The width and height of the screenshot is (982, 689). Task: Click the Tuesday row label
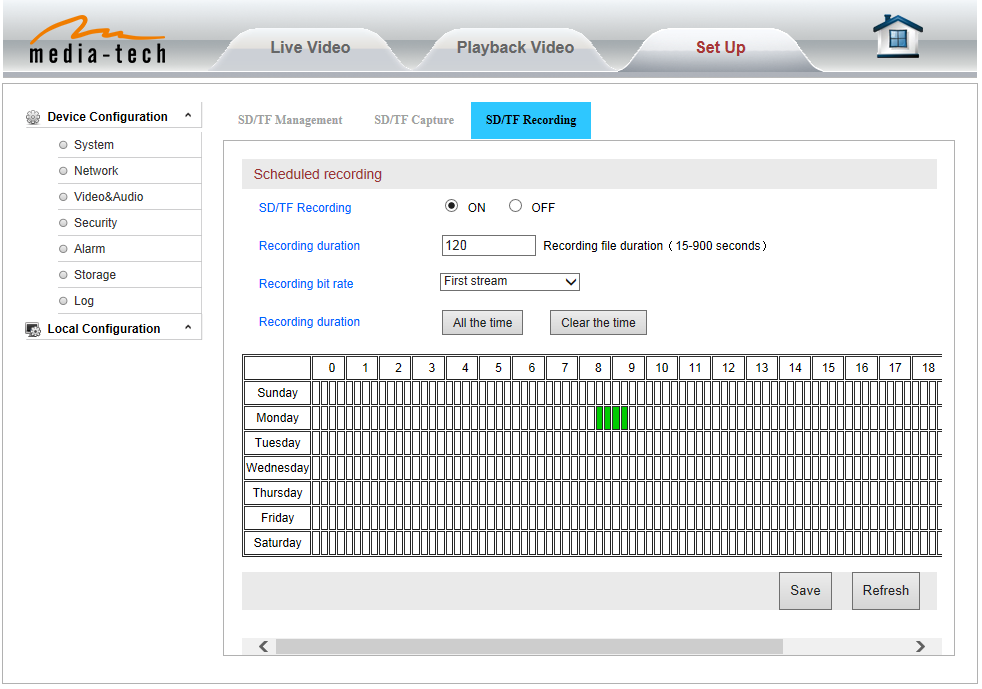277,443
